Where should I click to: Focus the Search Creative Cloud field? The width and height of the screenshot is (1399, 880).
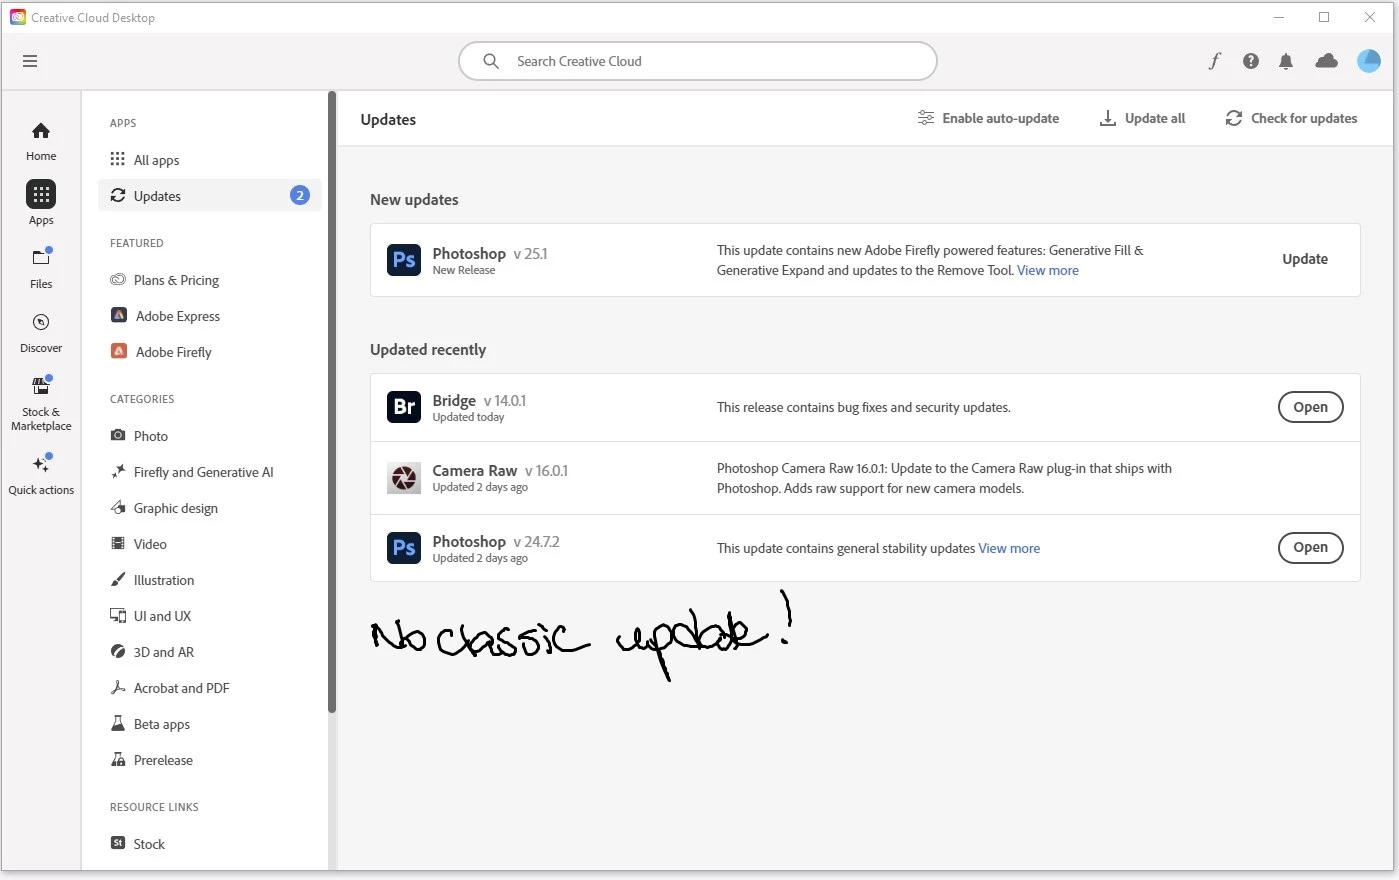[x=698, y=61]
